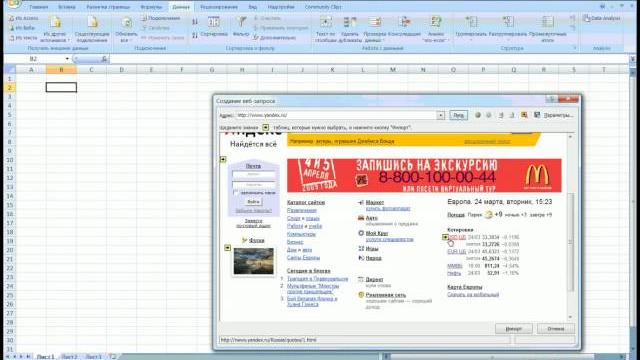This screenshot has height=360, width=640.
Task: Stop page loading in web query dialog
Action: tap(501, 115)
